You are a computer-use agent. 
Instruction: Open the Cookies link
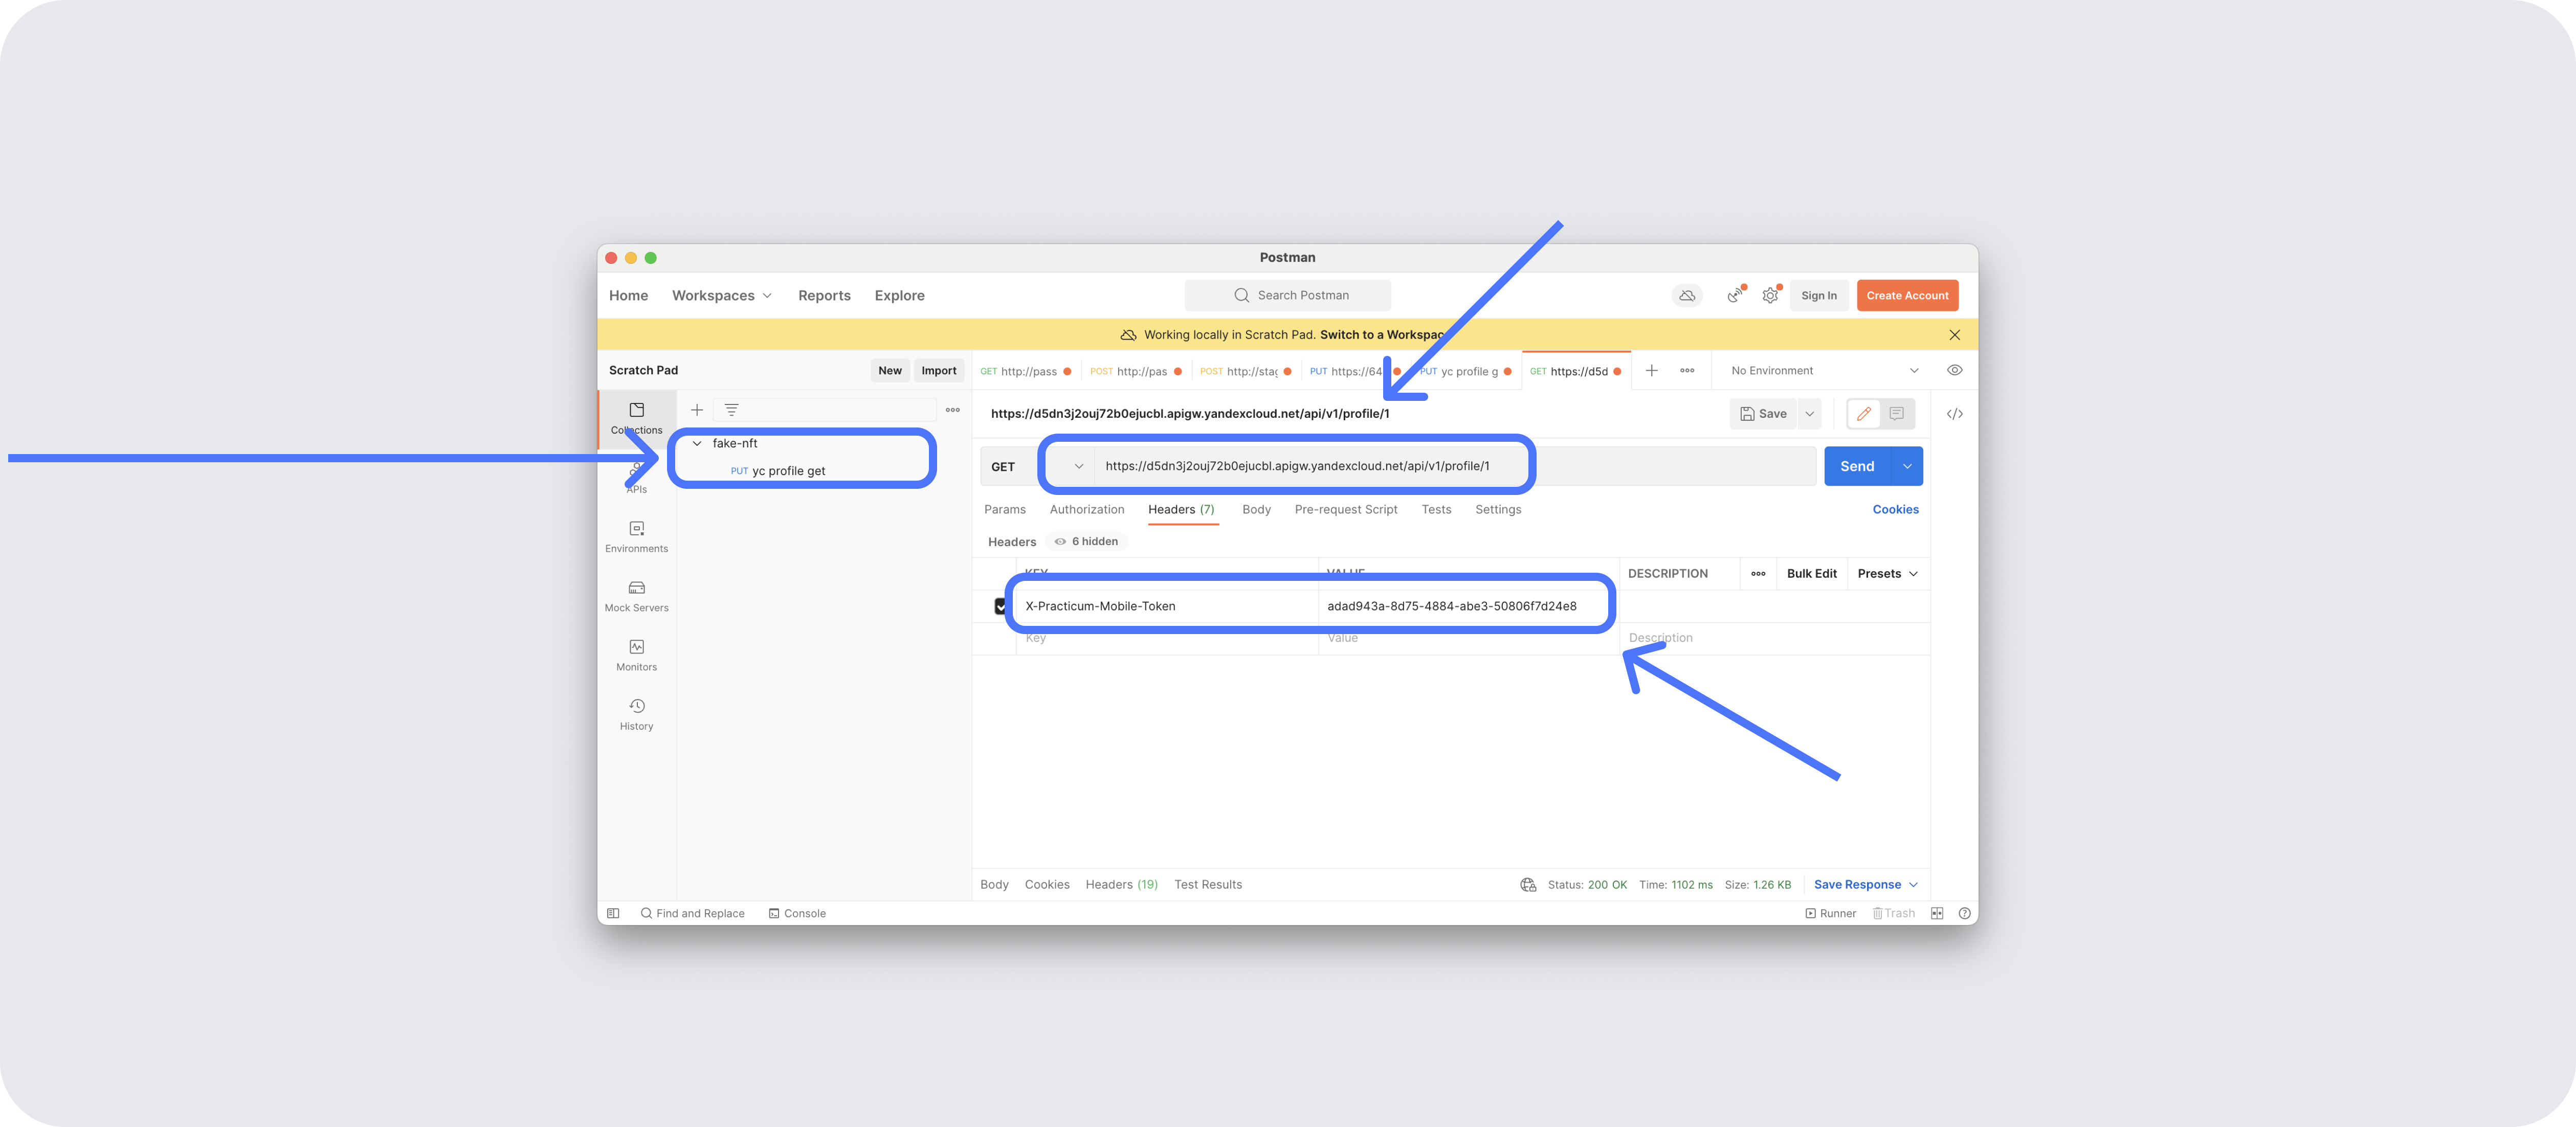click(x=1895, y=510)
